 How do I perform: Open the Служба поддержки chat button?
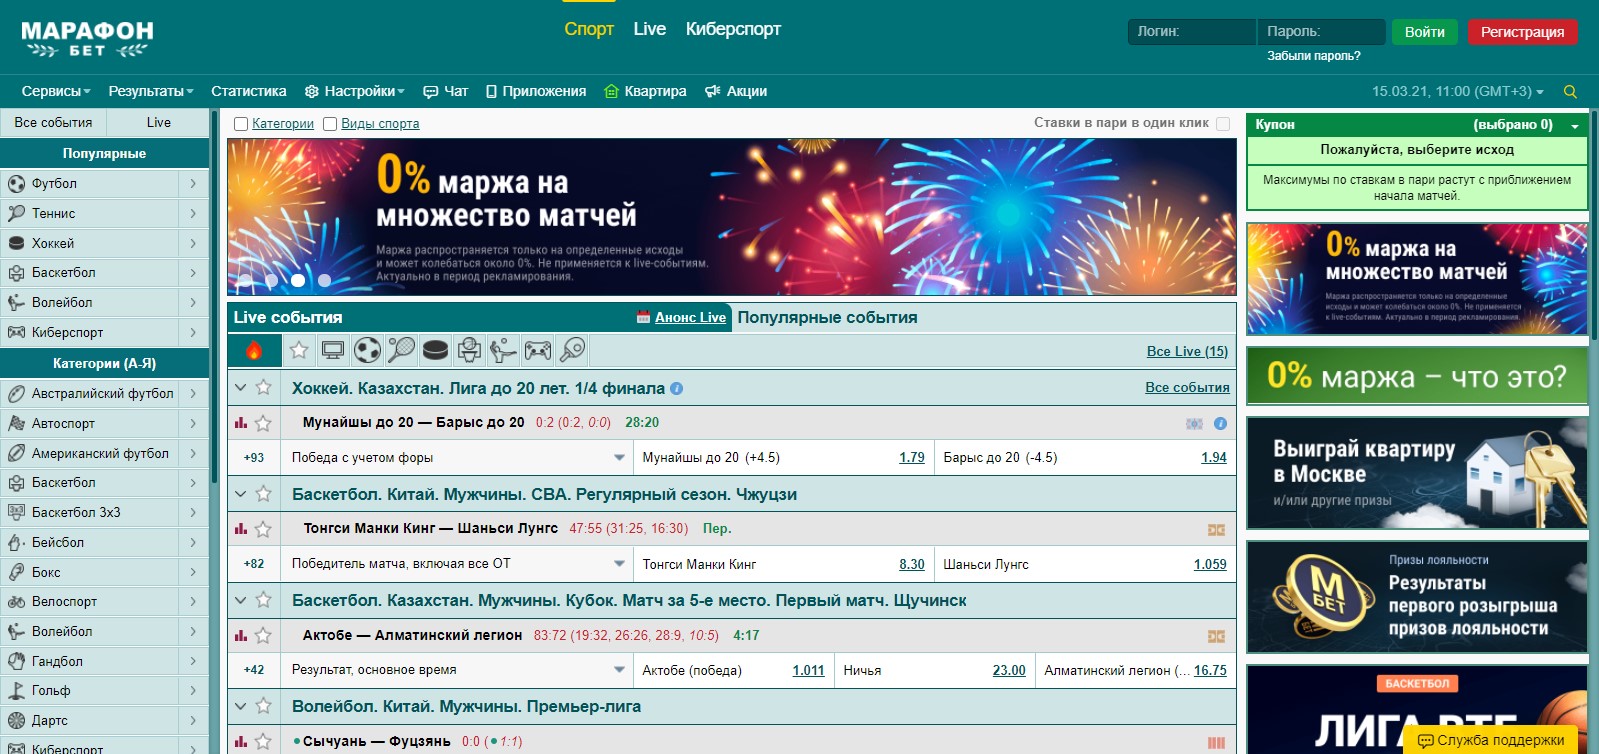[1490, 740]
